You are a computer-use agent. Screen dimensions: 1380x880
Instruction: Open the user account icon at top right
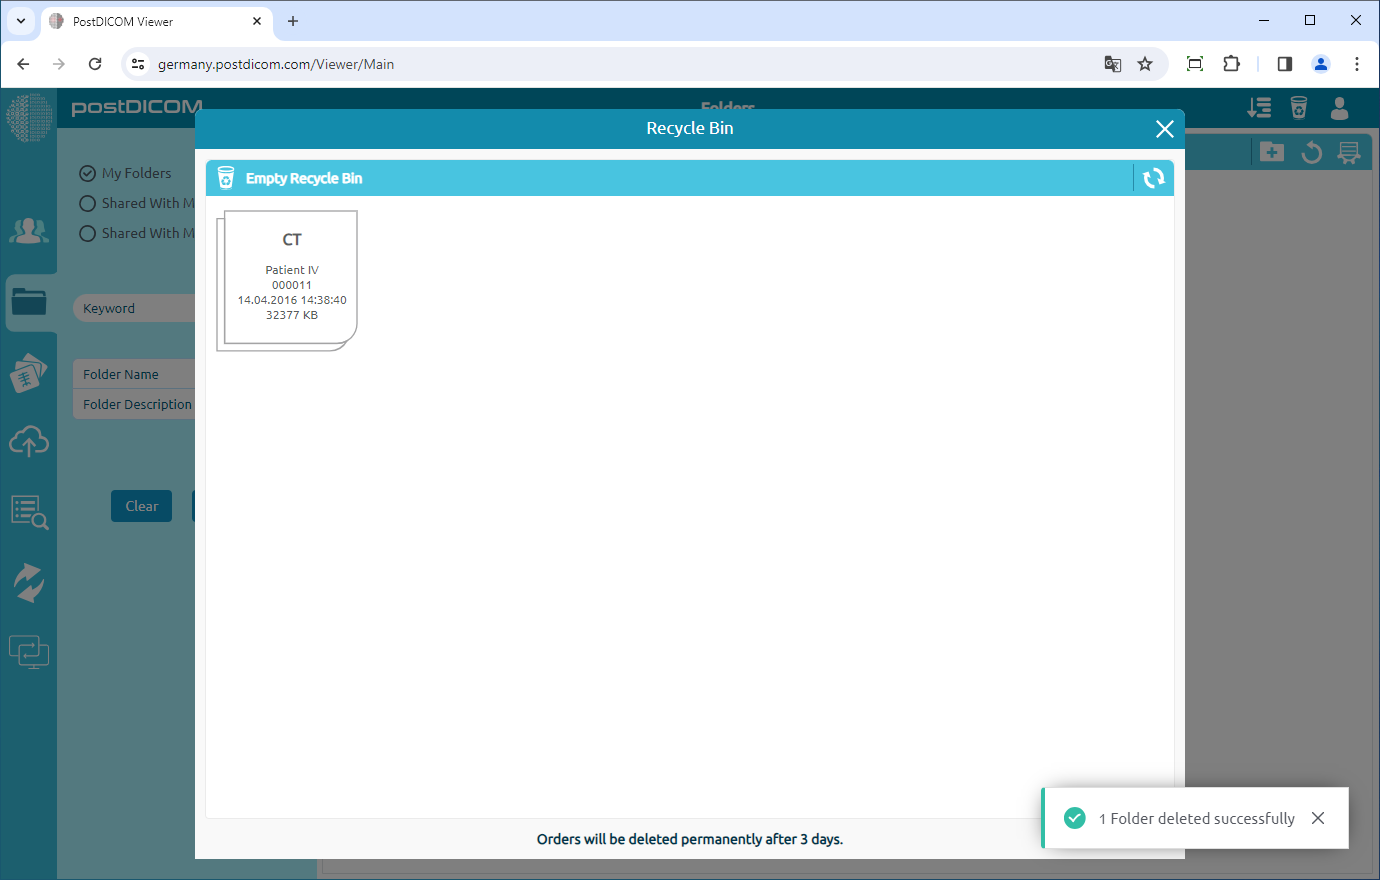click(1339, 107)
